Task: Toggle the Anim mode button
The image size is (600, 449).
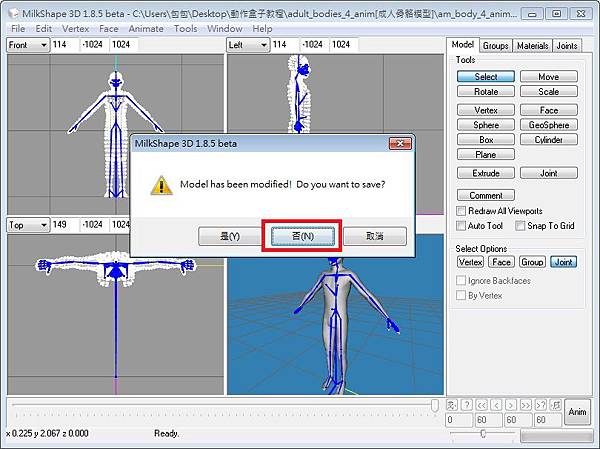Action: coord(577,412)
